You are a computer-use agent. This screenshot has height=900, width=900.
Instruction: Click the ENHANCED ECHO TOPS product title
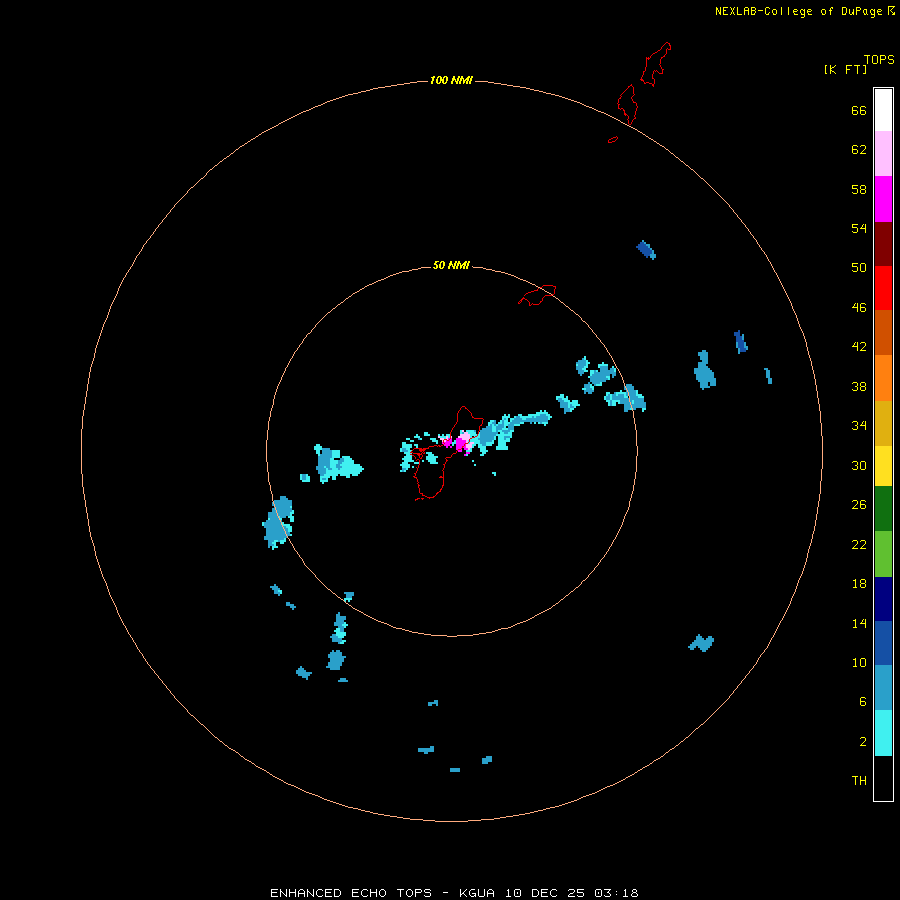[x=351, y=893]
